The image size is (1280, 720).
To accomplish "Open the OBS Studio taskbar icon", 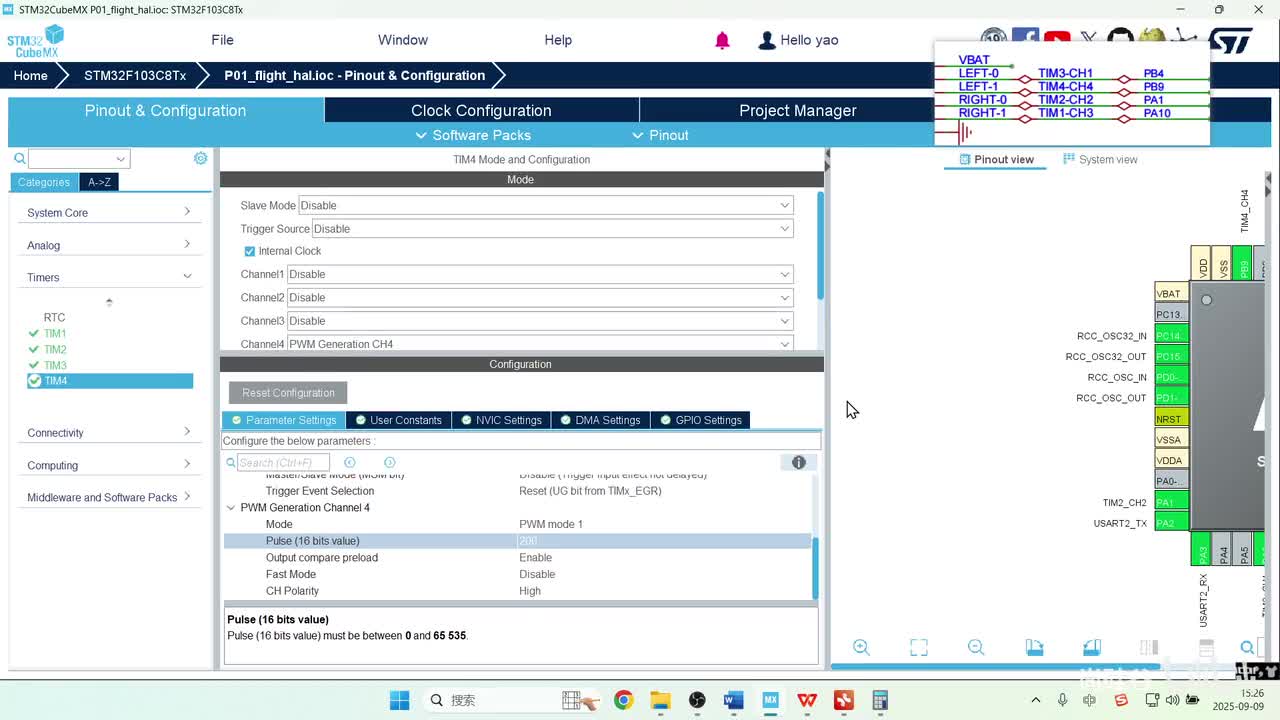I will point(697,700).
